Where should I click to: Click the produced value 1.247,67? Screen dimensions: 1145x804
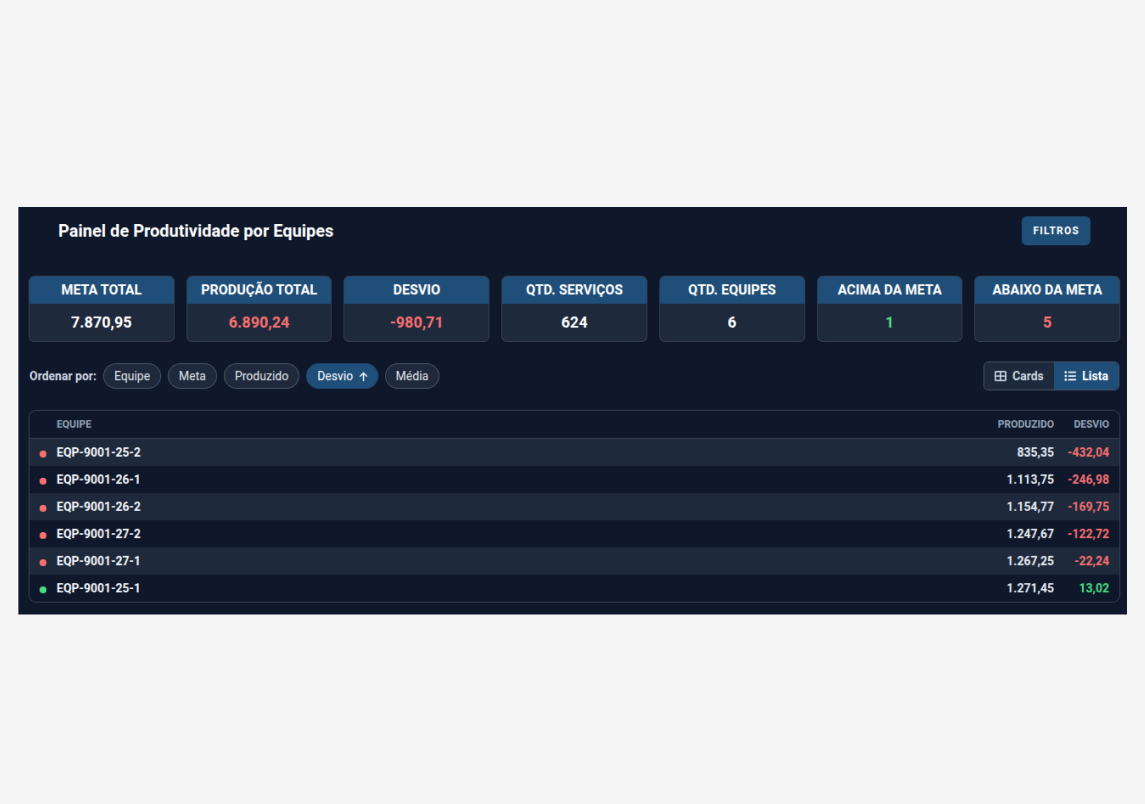(x=1030, y=534)
